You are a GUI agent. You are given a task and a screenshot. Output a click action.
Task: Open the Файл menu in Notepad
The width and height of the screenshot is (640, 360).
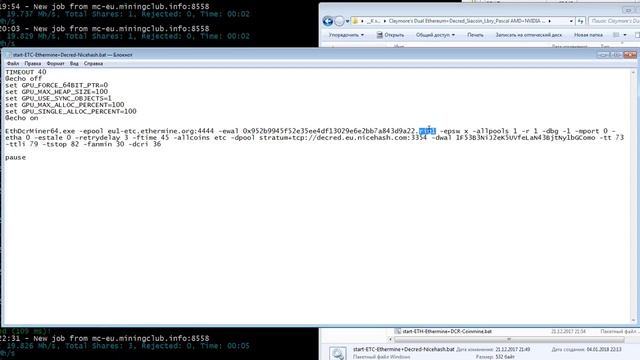point(13,64)
